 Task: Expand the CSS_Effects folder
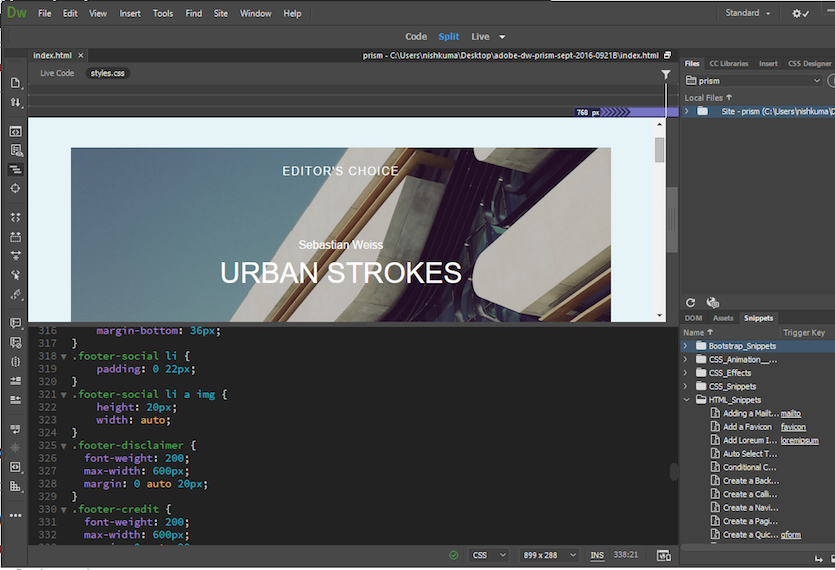click(686, 373)
